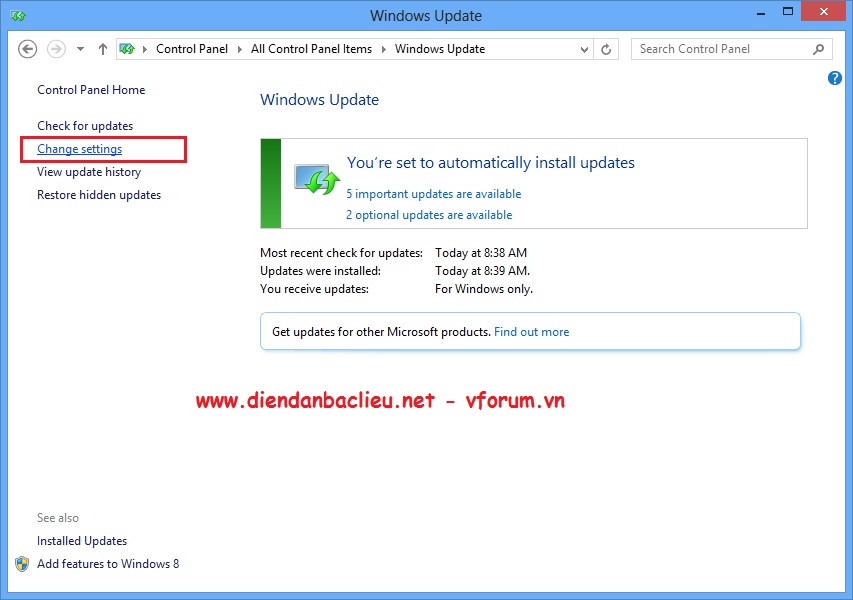Click the update status monitor icon
853x600 pixels.
coord(317,178)
